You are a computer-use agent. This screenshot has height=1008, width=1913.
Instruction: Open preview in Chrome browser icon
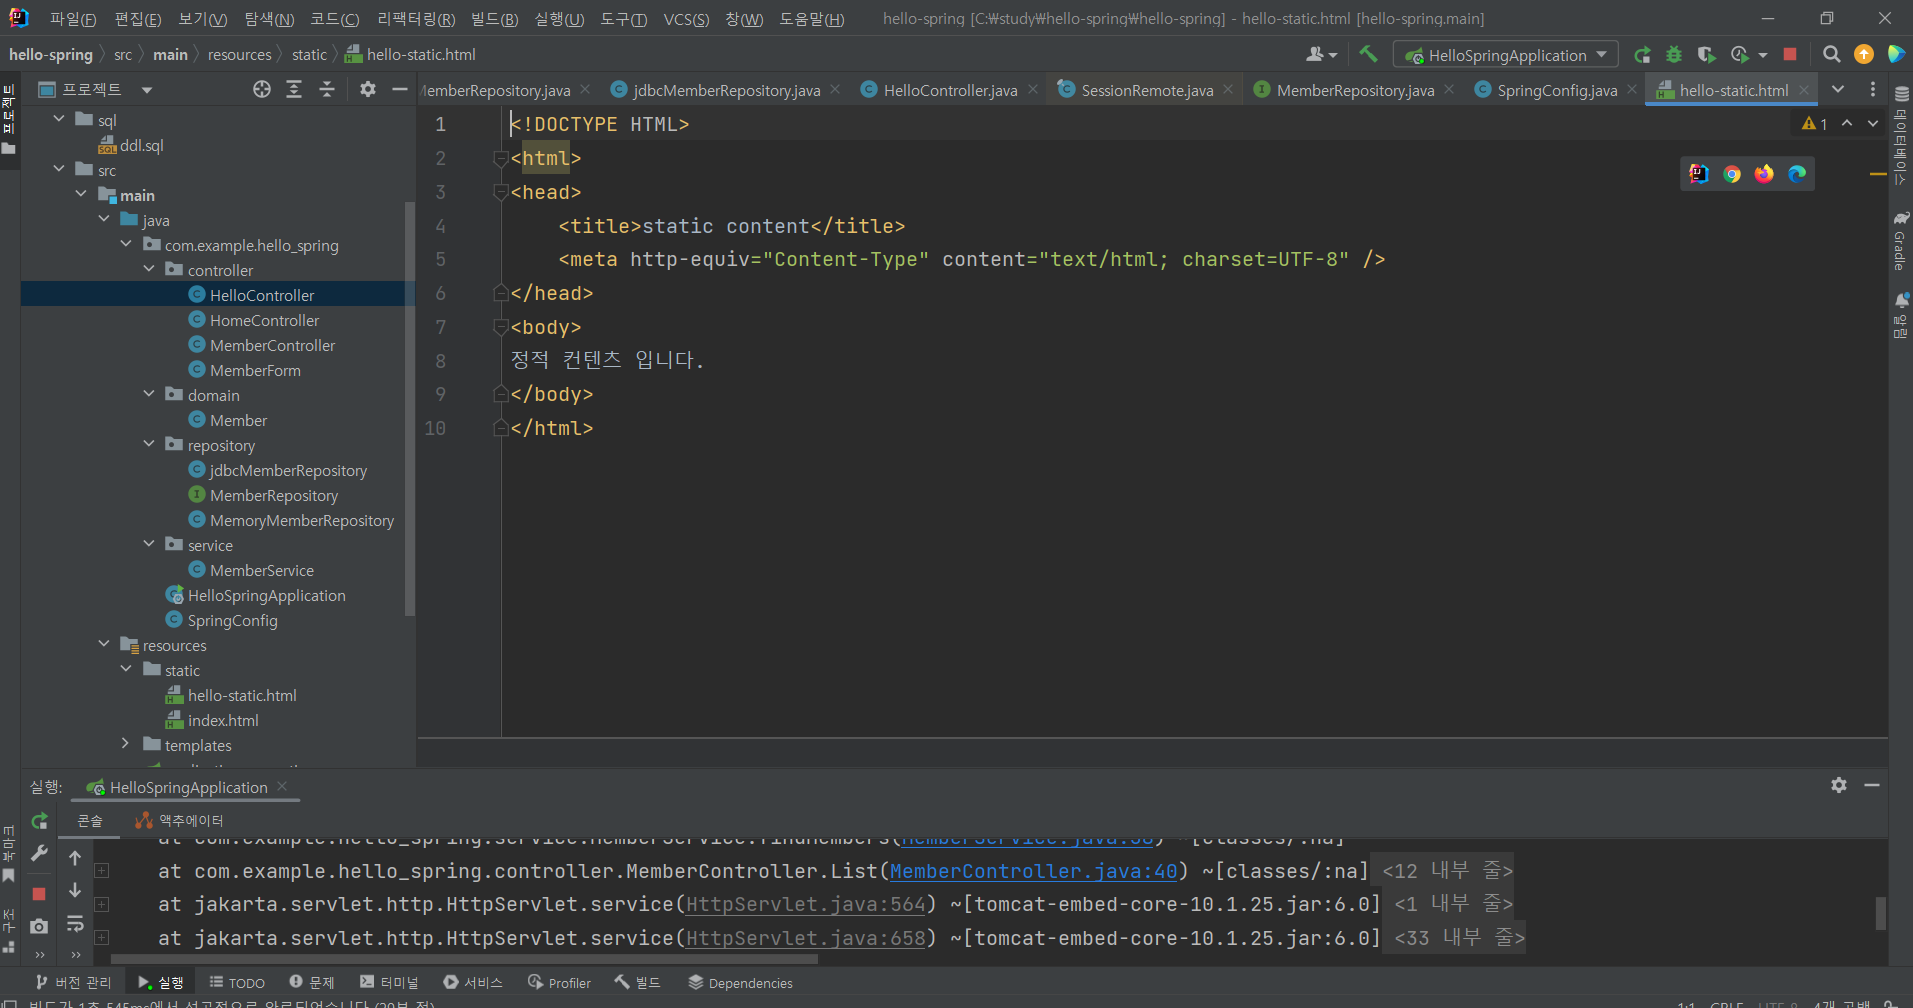click(x=1732, y=174)
